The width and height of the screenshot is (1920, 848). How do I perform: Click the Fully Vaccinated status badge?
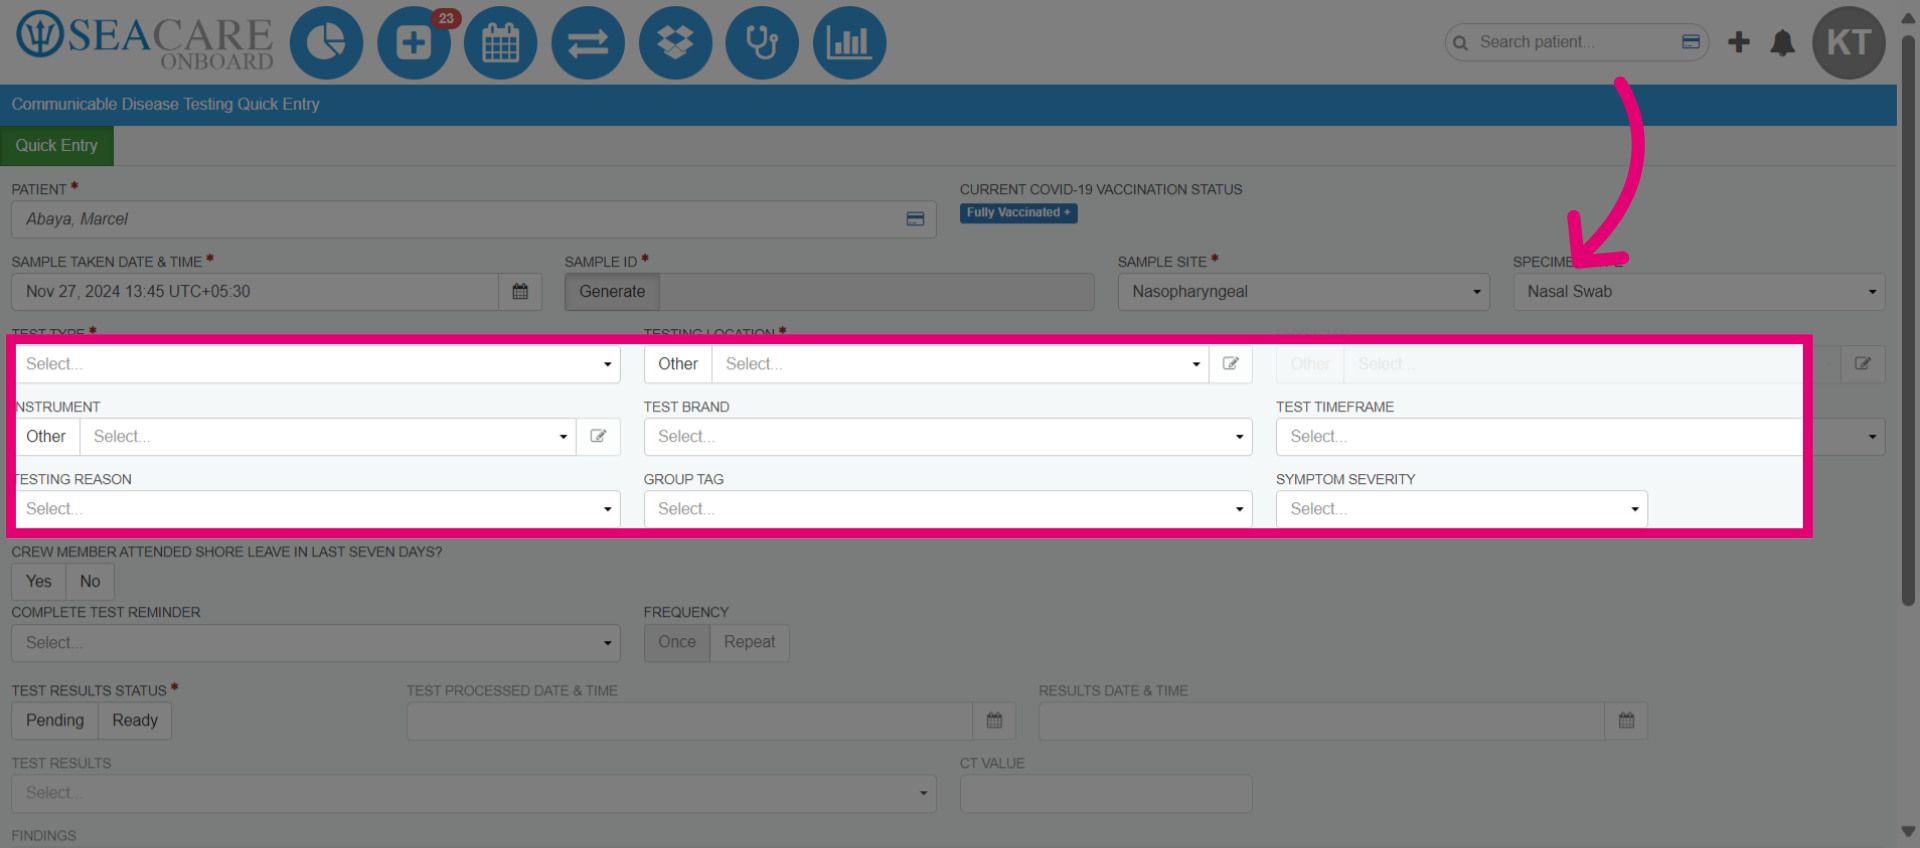pos(1018,213)
